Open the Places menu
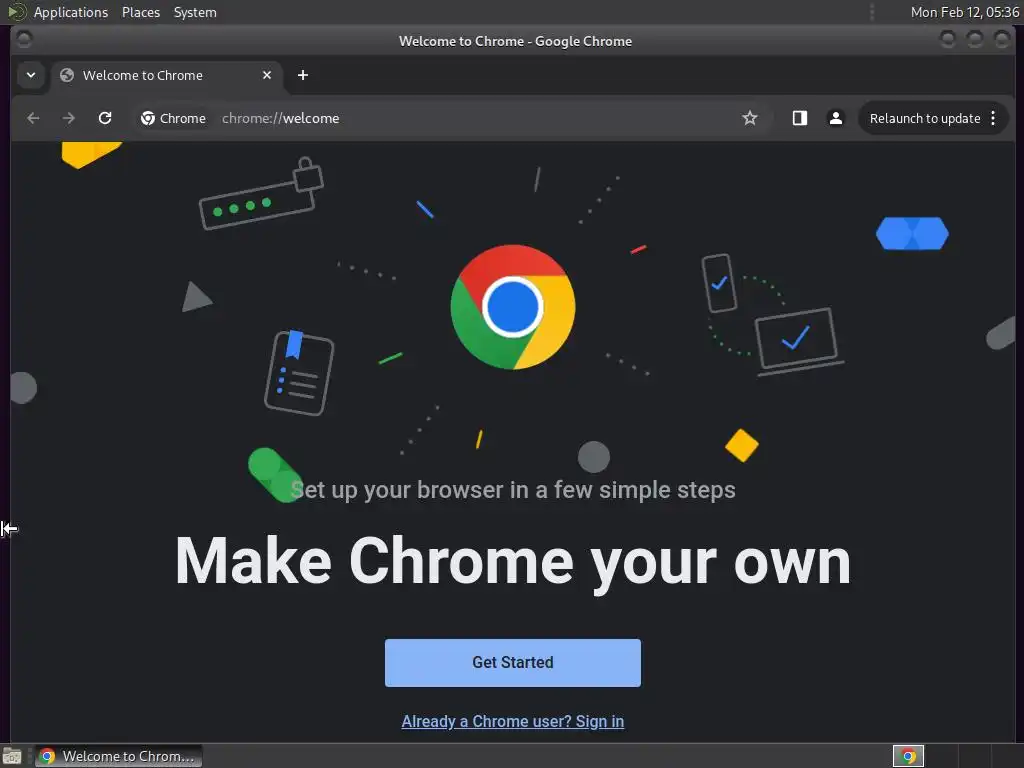Viewport: 1024px width, 768px height. [x=141, y=12]
